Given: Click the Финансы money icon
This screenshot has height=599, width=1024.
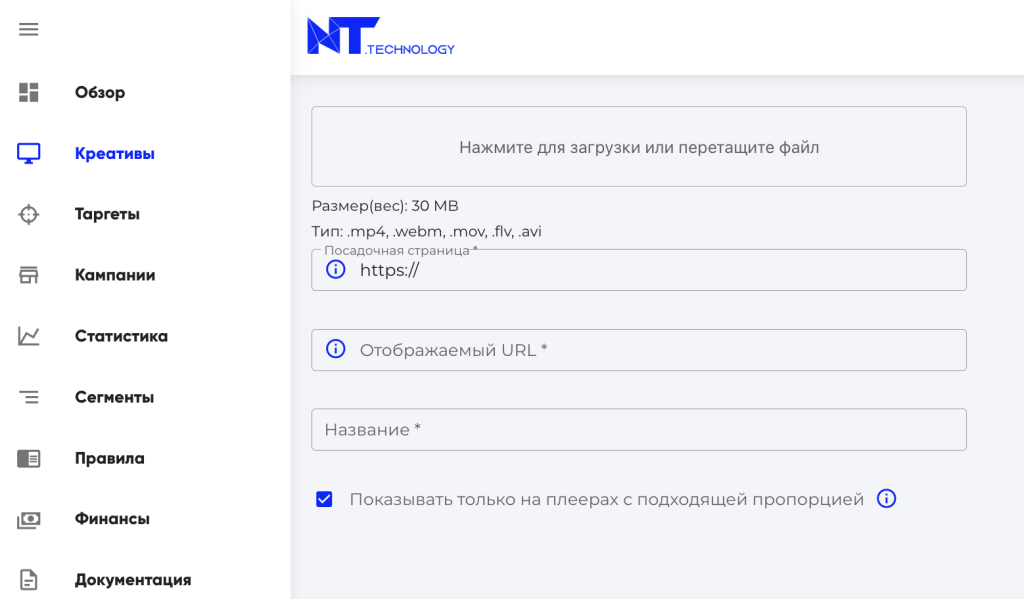Looking at the screenshot, I should pyautogui.click(x=29, y=519).
